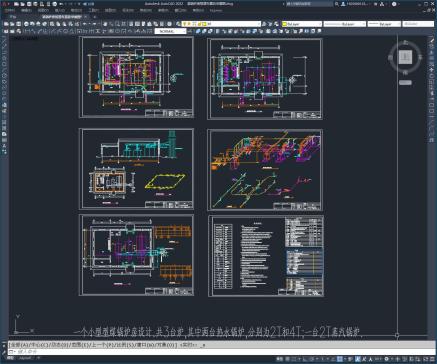Click the Open file icon in Standard toolbar
The height and width of the screenshot is (364, 437).
tap(12, 24)
